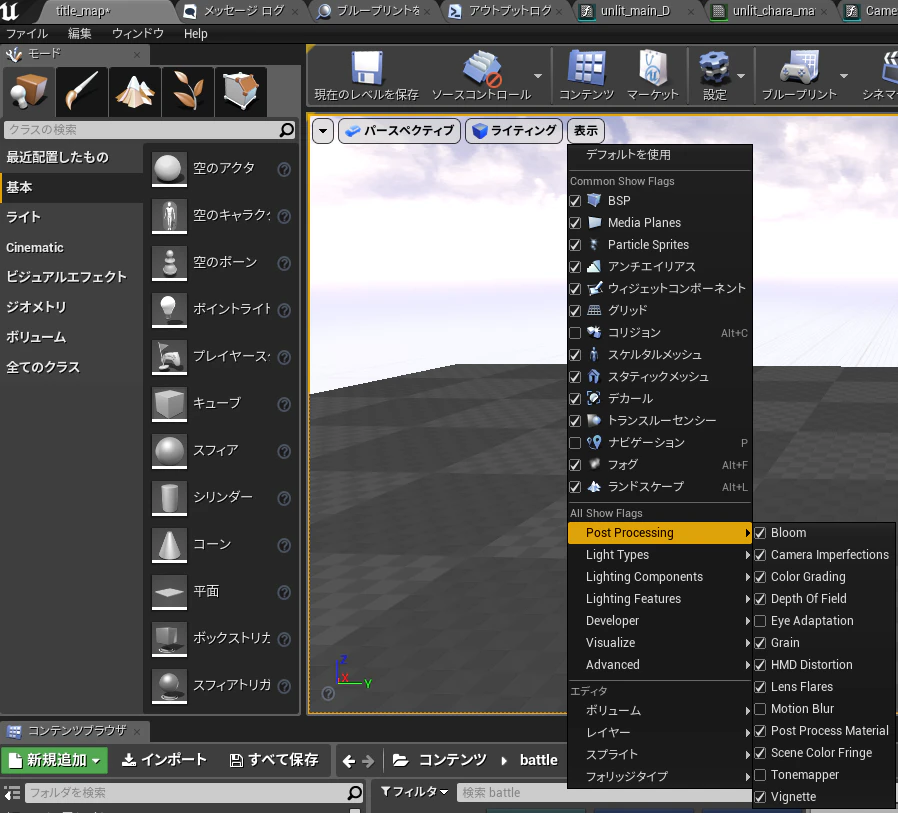898x813 pixels.
Task: Expand the Source Control dropdown arrow
Action: click(x=538, y=76)
